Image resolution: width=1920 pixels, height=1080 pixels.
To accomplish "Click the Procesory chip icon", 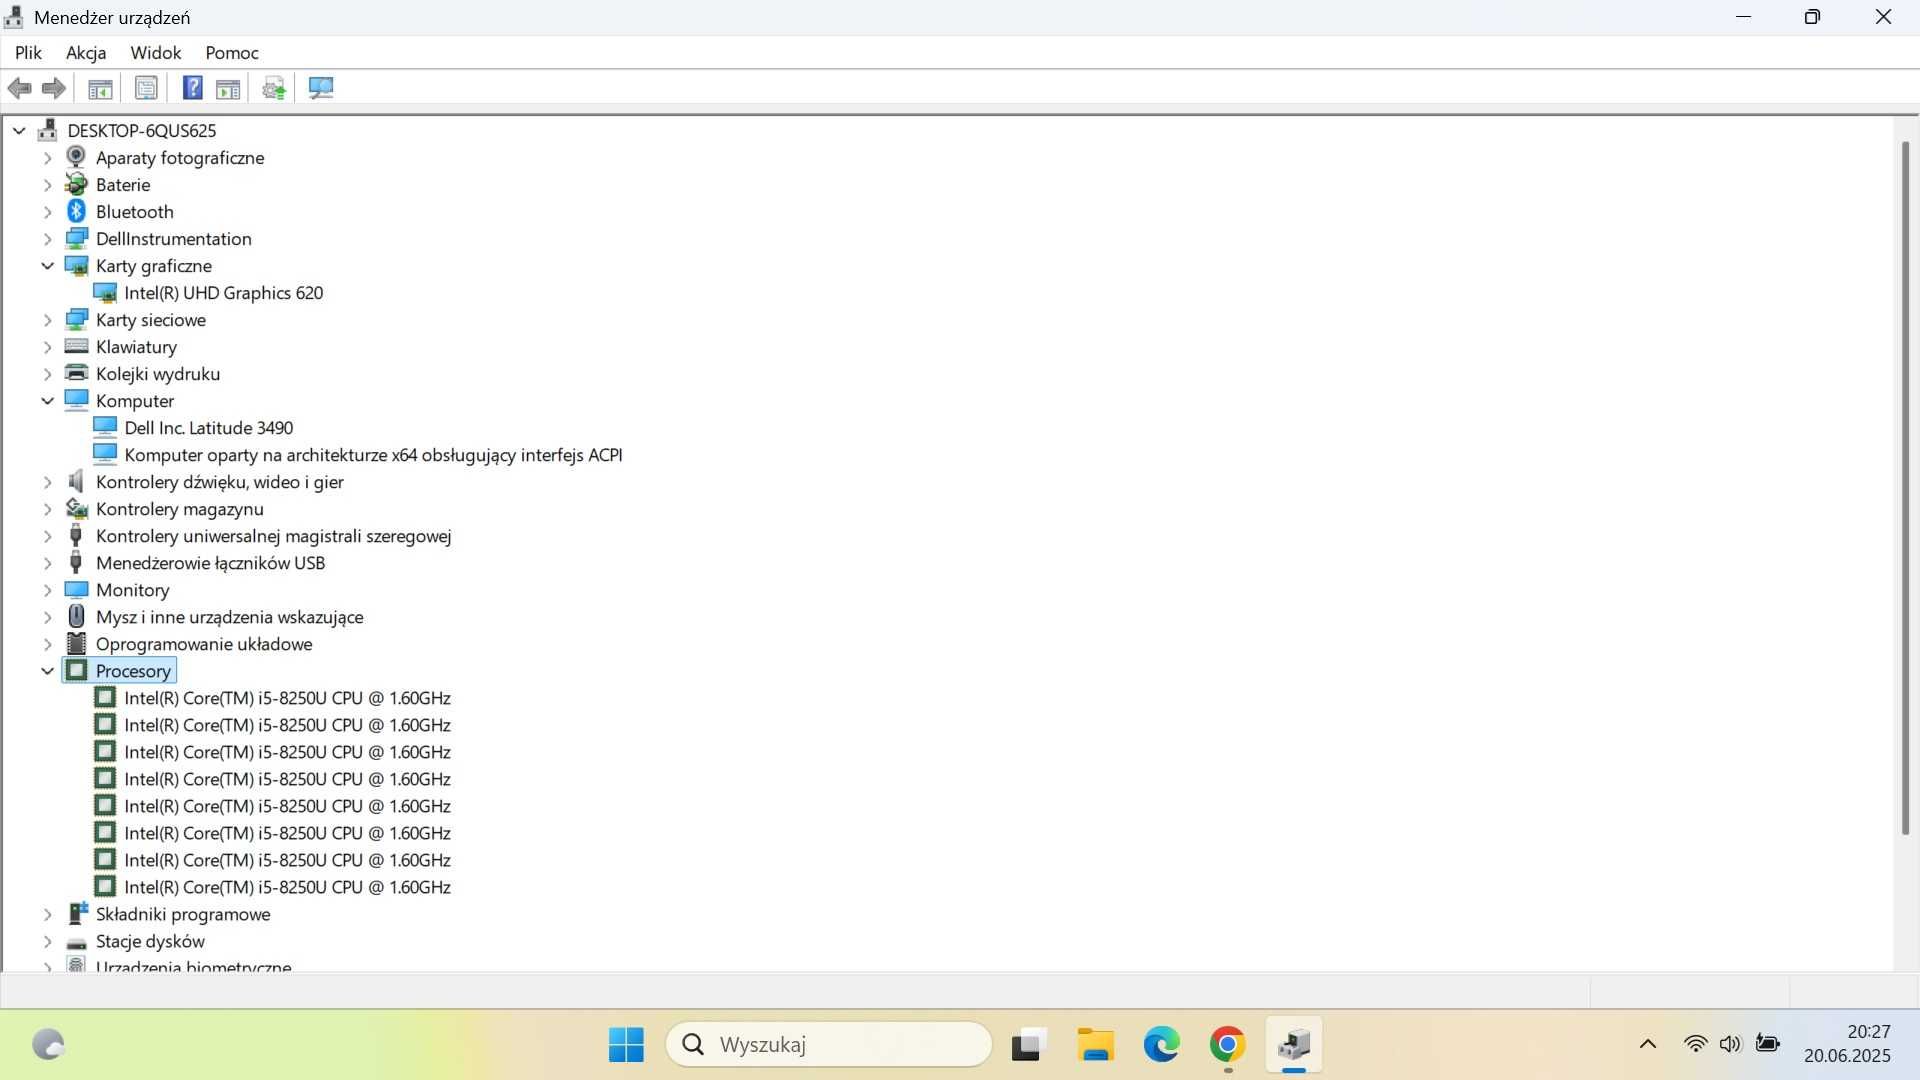I will click(x=76, y=670).
